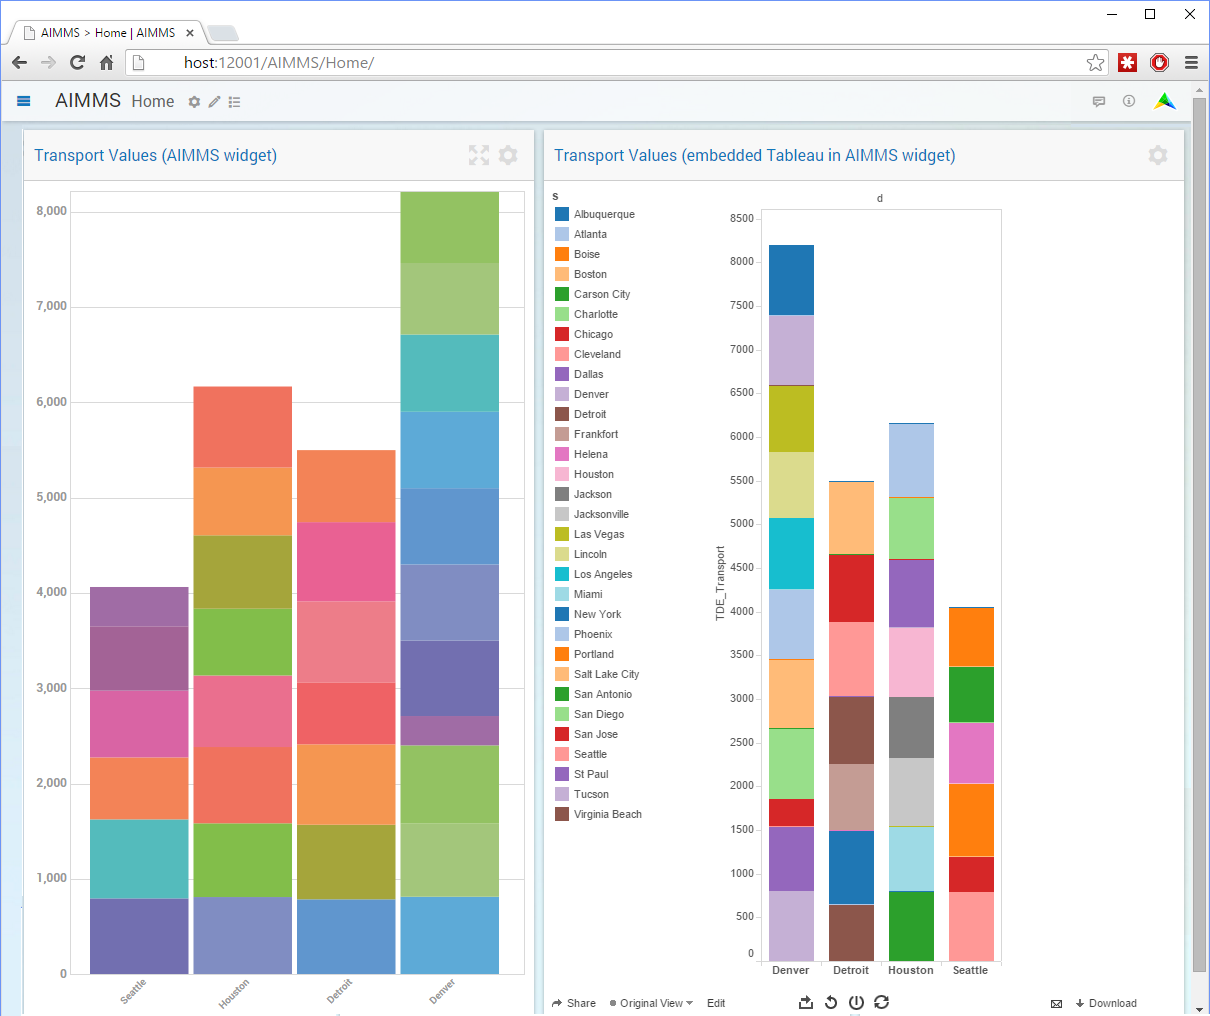Screen dimensions: 1210x1016
Task: Select Carson City in the legend
Action: pyautogui.click(x=602, y=294)
